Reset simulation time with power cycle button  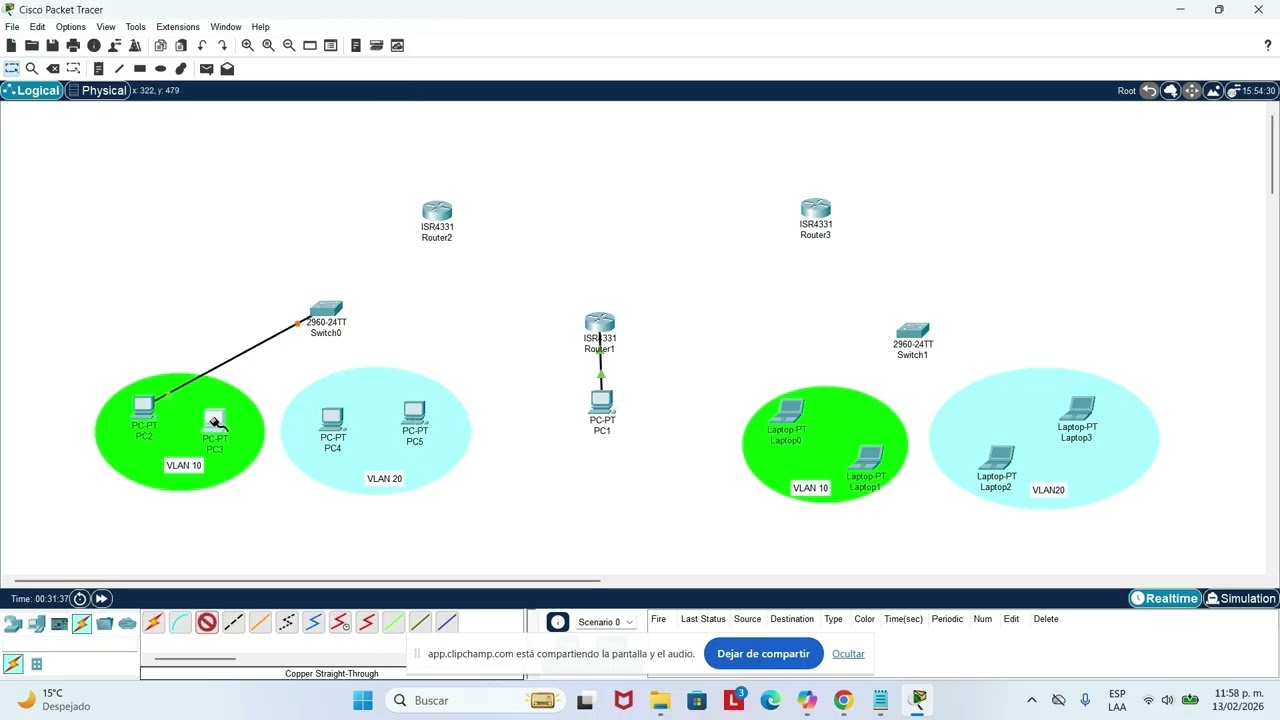coord(80,598)
